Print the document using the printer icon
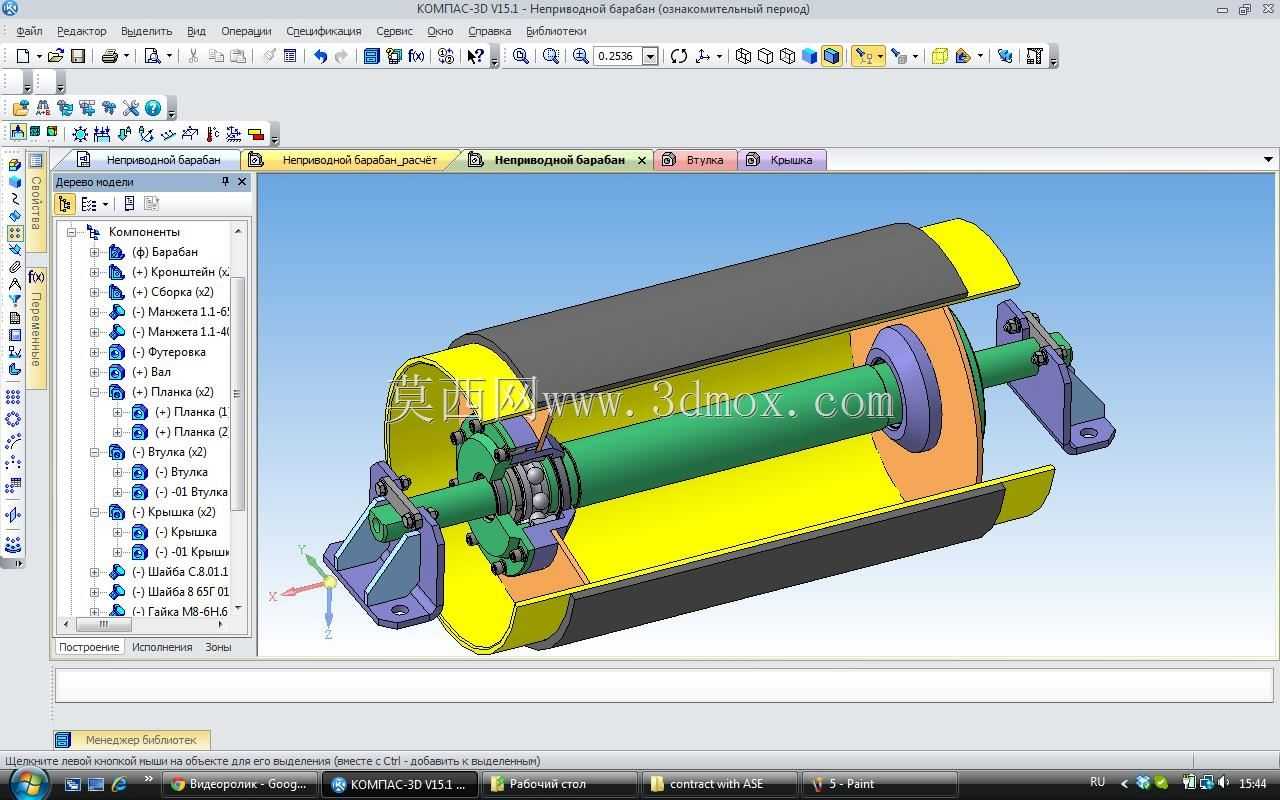This screenshot has height=800, width=1280. [110, 56]
